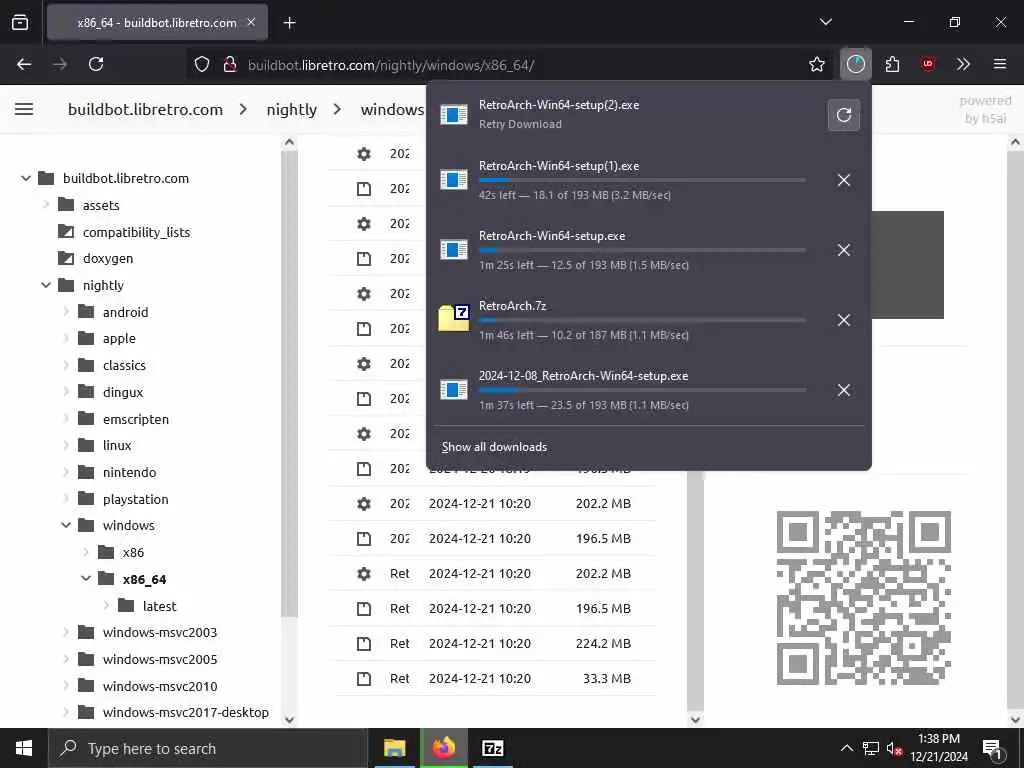Viewport: 1024px width, 768px height.
Task: Expand the latest folder
Action: (x=106, y=605)
